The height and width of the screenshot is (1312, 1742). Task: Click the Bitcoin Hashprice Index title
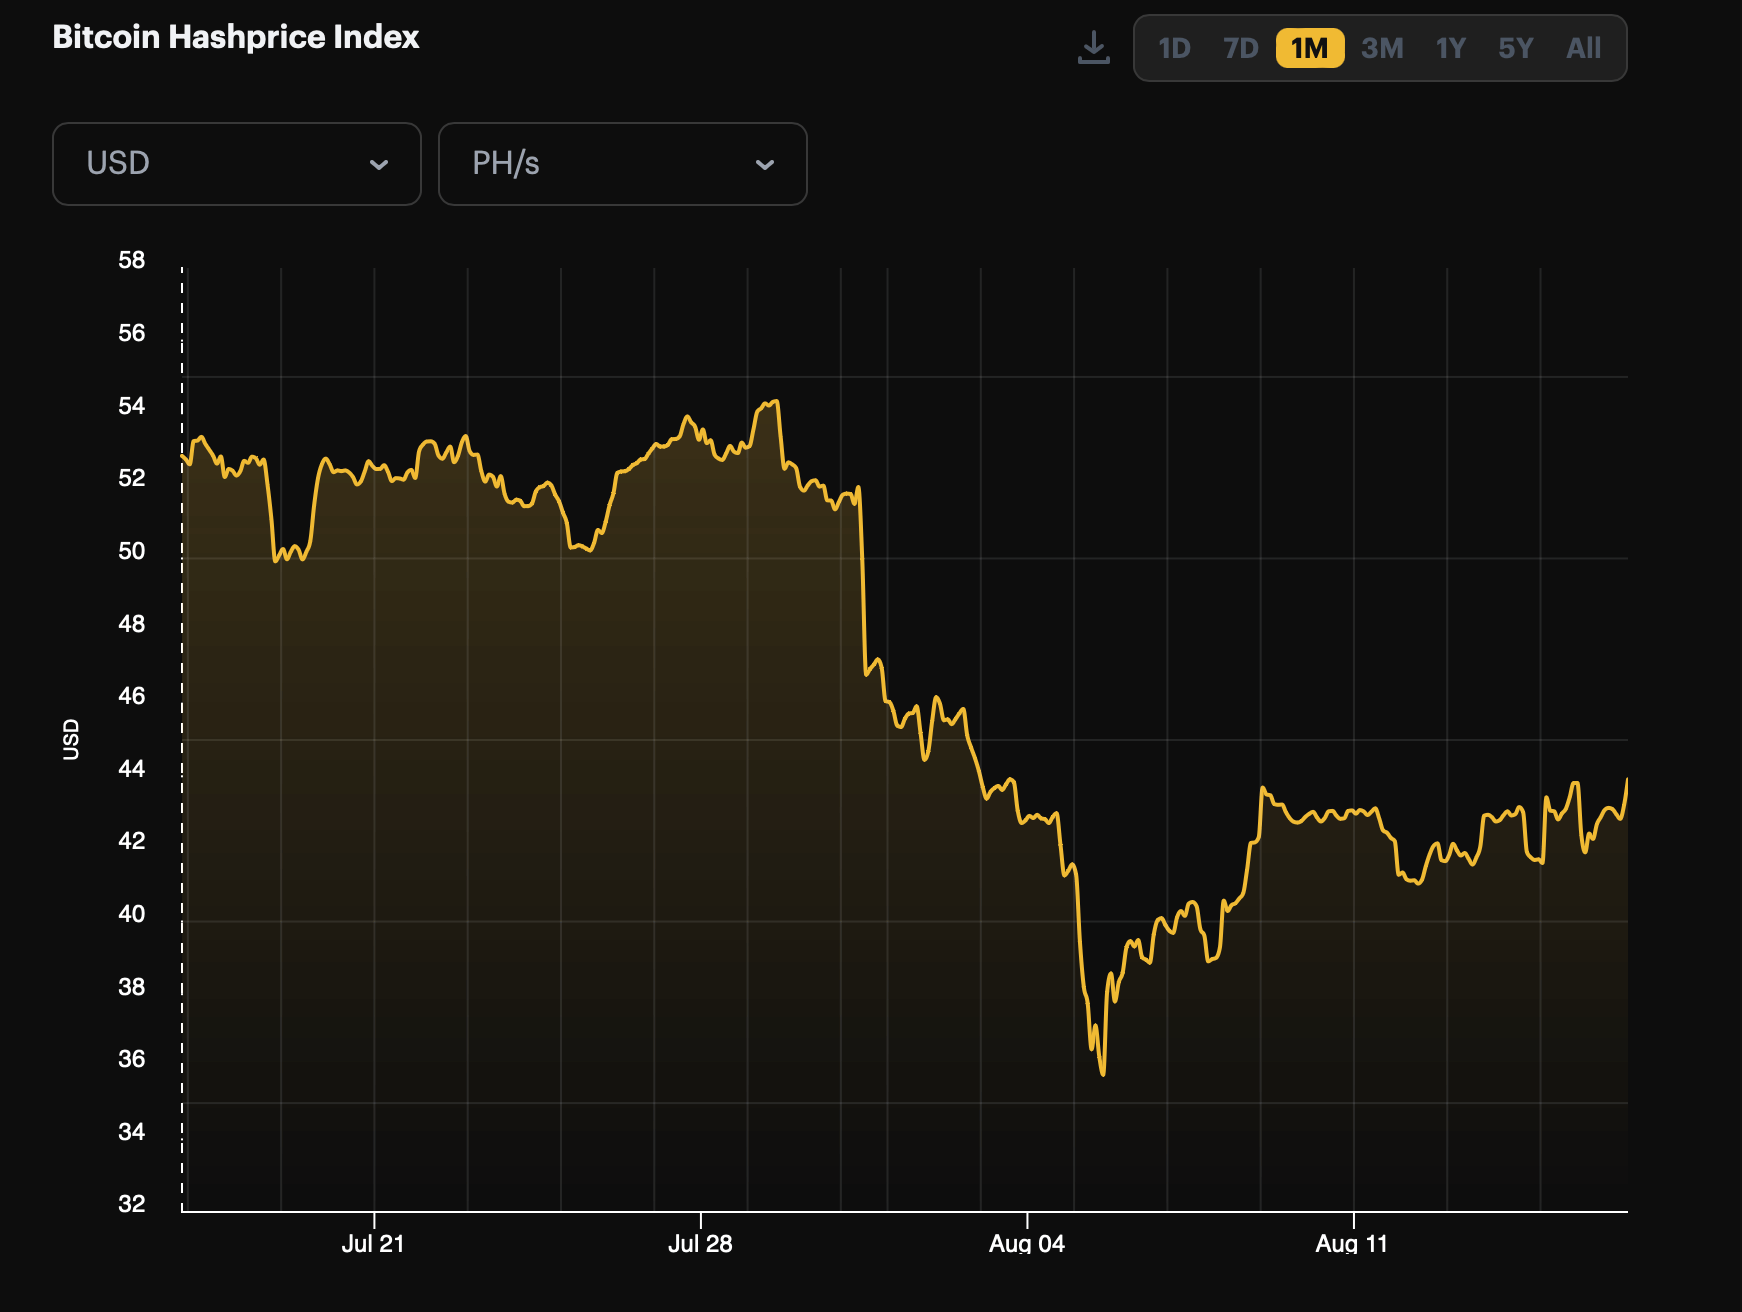point(236,37)
